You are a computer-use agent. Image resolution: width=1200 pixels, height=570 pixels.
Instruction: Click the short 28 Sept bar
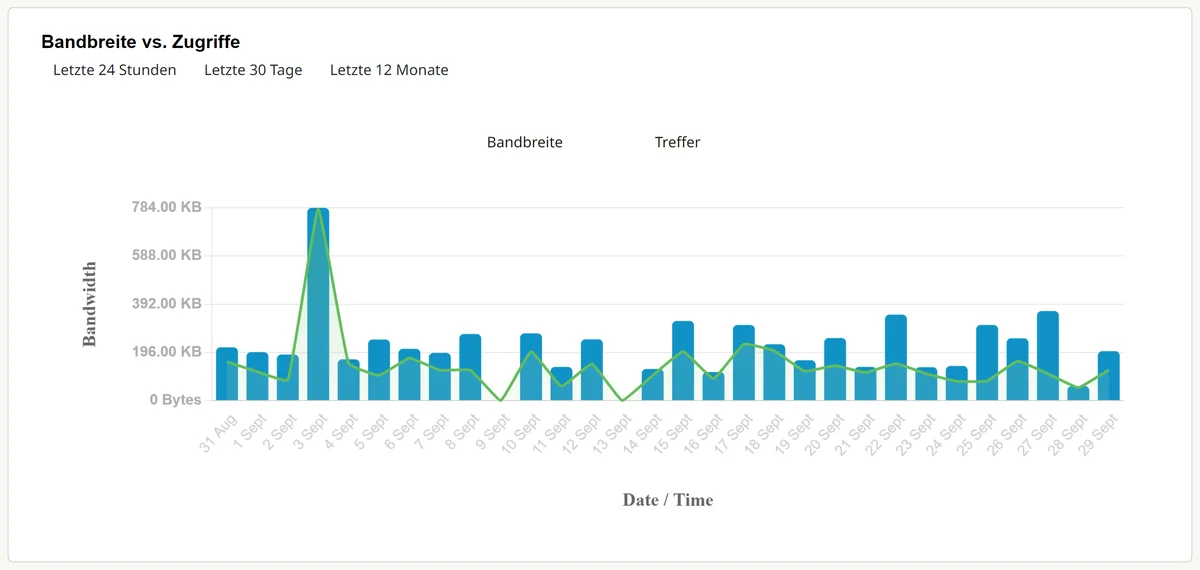tap(1078, 393)
